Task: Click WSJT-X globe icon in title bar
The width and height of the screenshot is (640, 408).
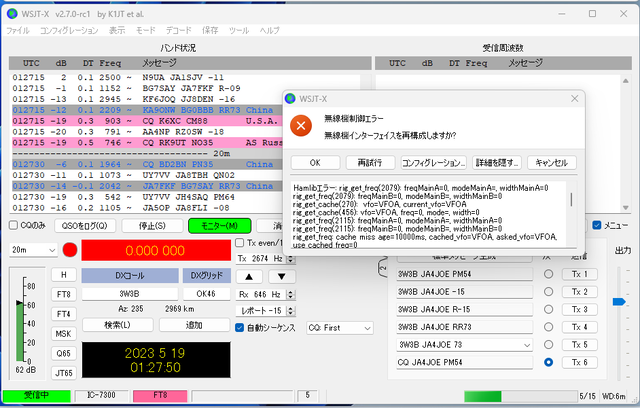Action: tap(12, 14)
